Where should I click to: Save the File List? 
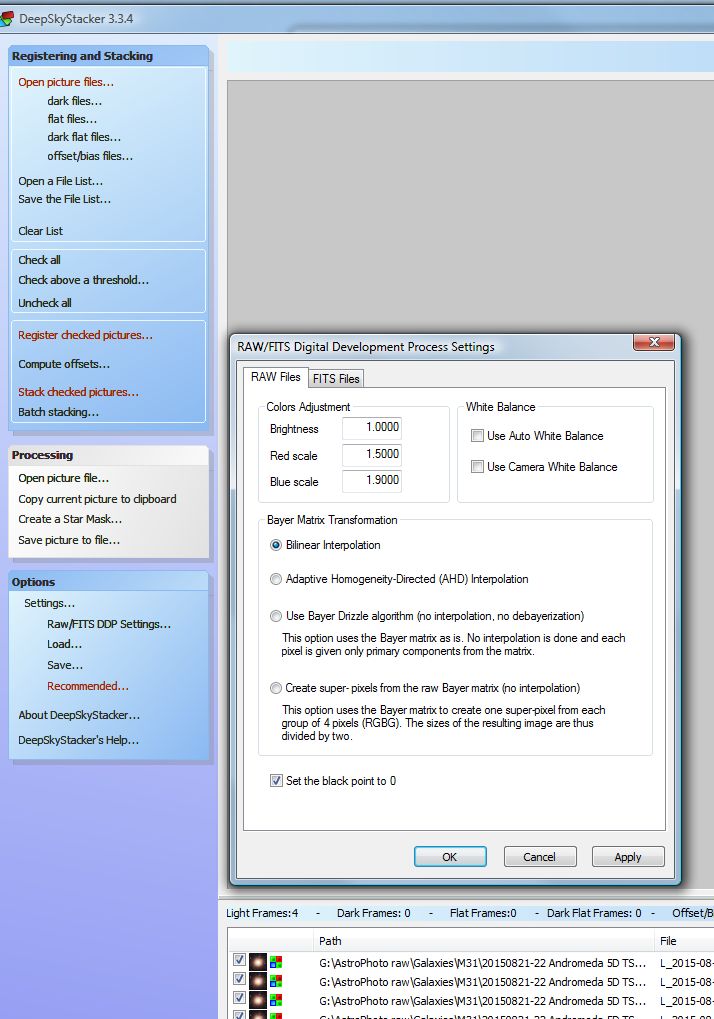64,199
